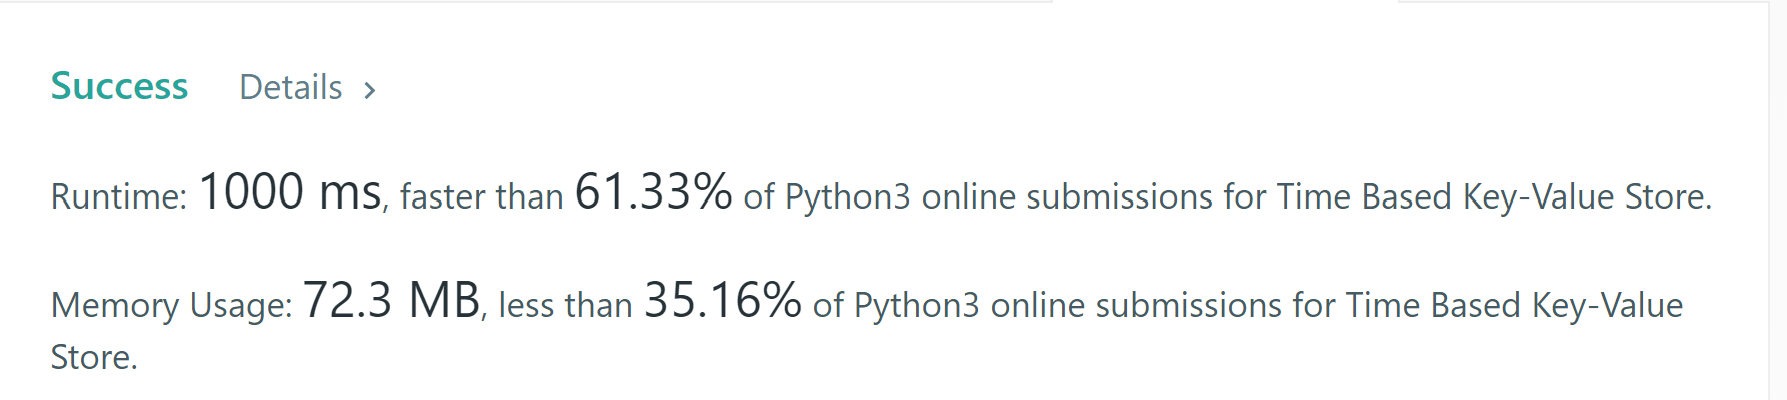
Task: Click the Runtime label
Action: [x=118, y=197]
